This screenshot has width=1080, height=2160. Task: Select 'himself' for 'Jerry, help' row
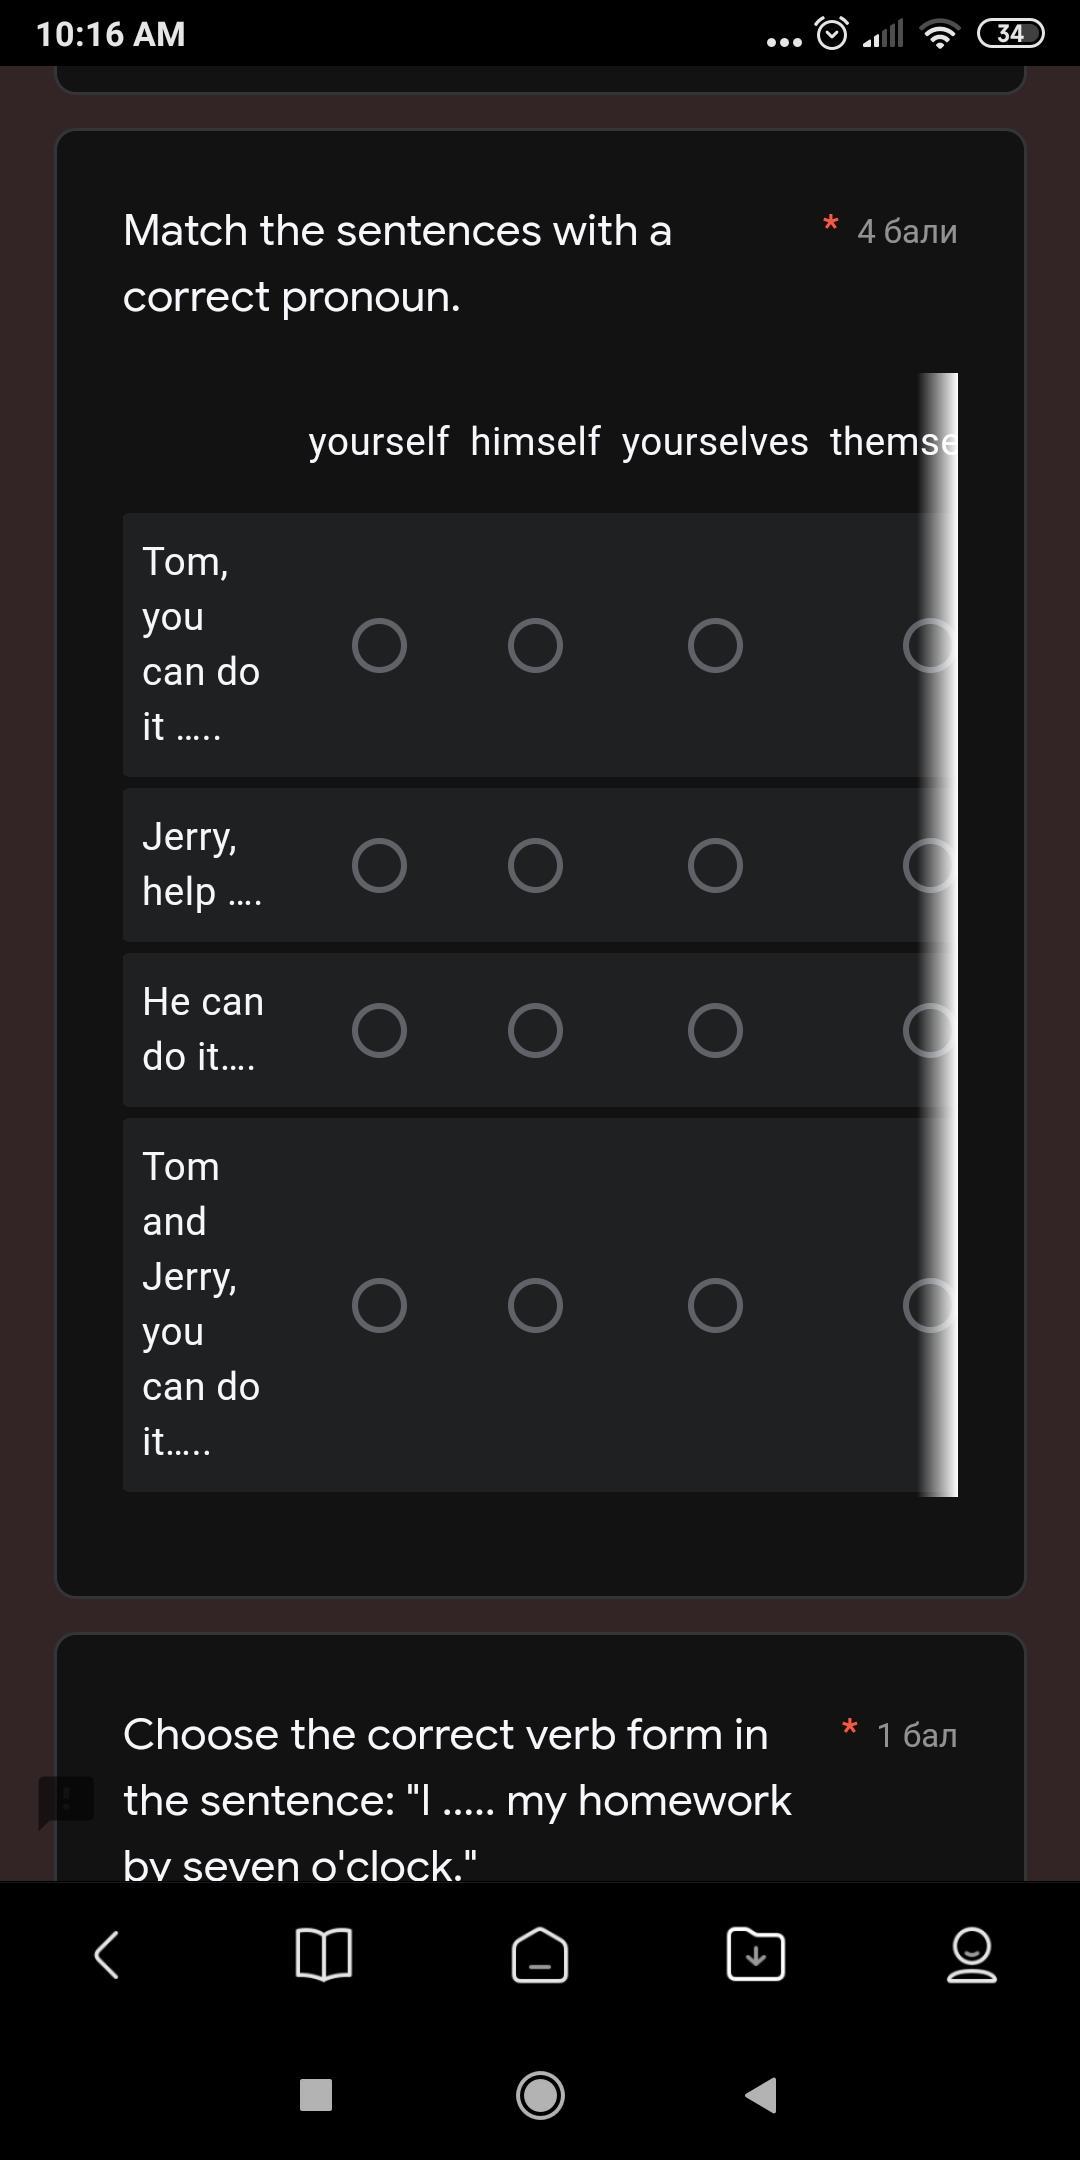pos(535,865)
